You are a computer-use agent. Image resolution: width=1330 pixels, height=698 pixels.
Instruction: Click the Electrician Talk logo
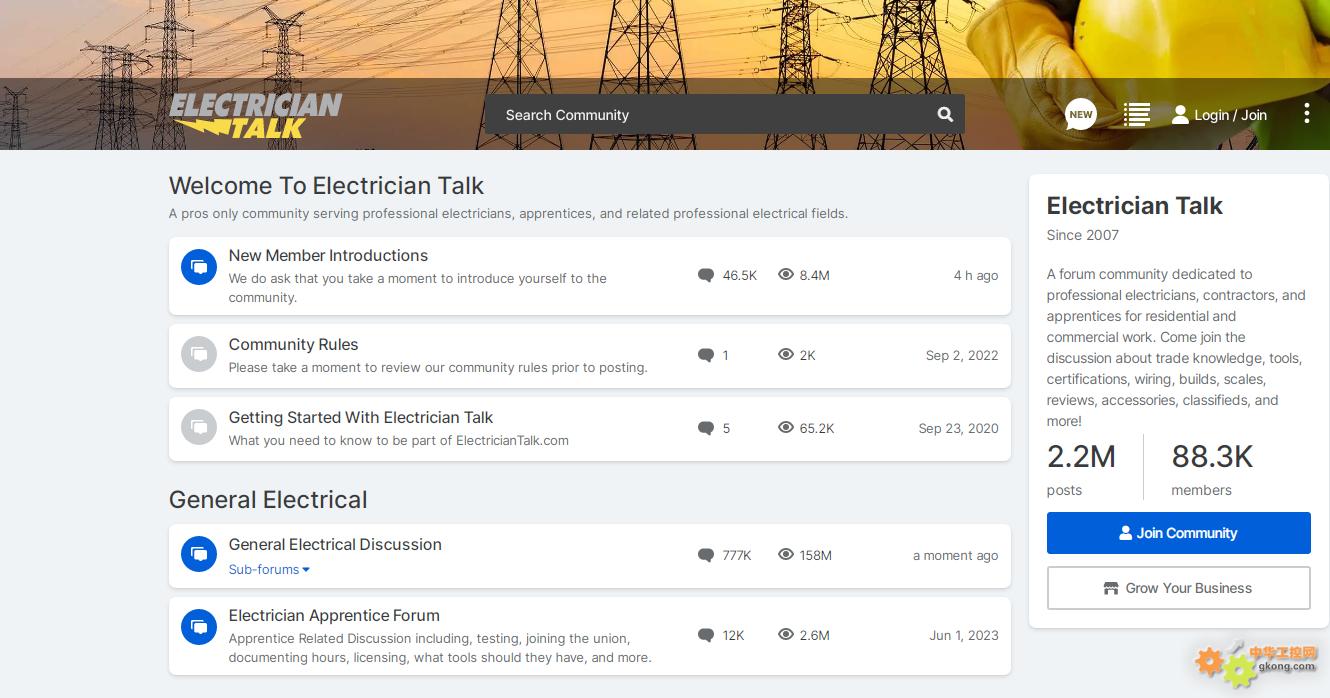[x=256, y=115]
